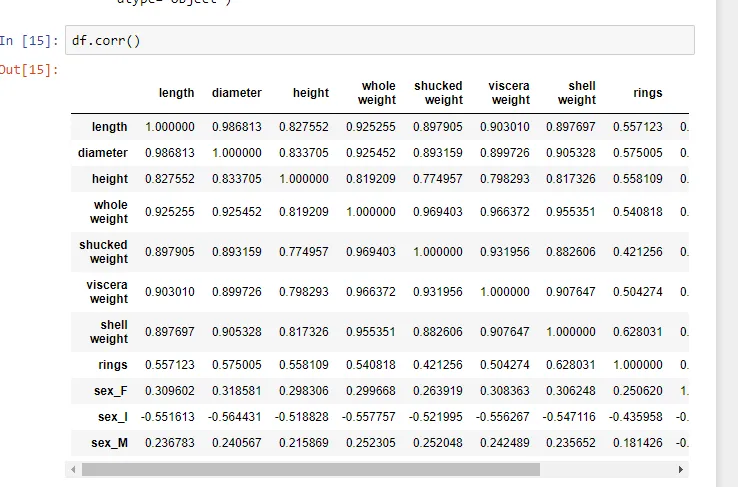The height and width of the screenshot is (487, 738).
Task: Click value 0.969403 in the whole weight row
Action: click(438, 212)
